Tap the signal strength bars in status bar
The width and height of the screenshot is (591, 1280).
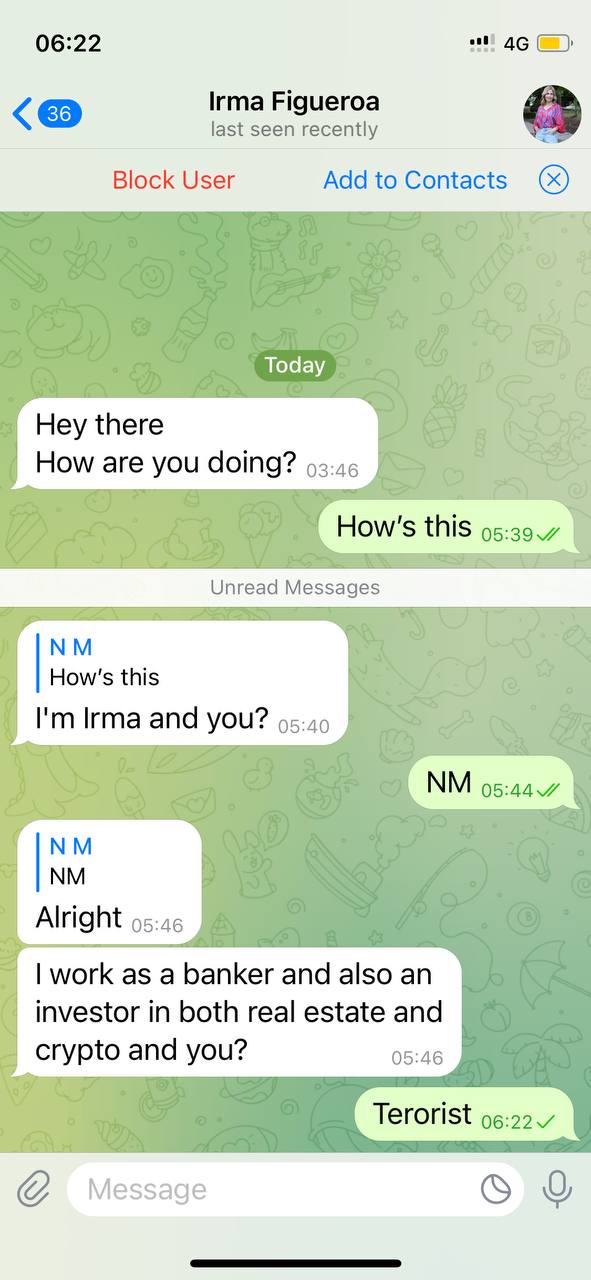pyautogui.click(x=481, y=43)
